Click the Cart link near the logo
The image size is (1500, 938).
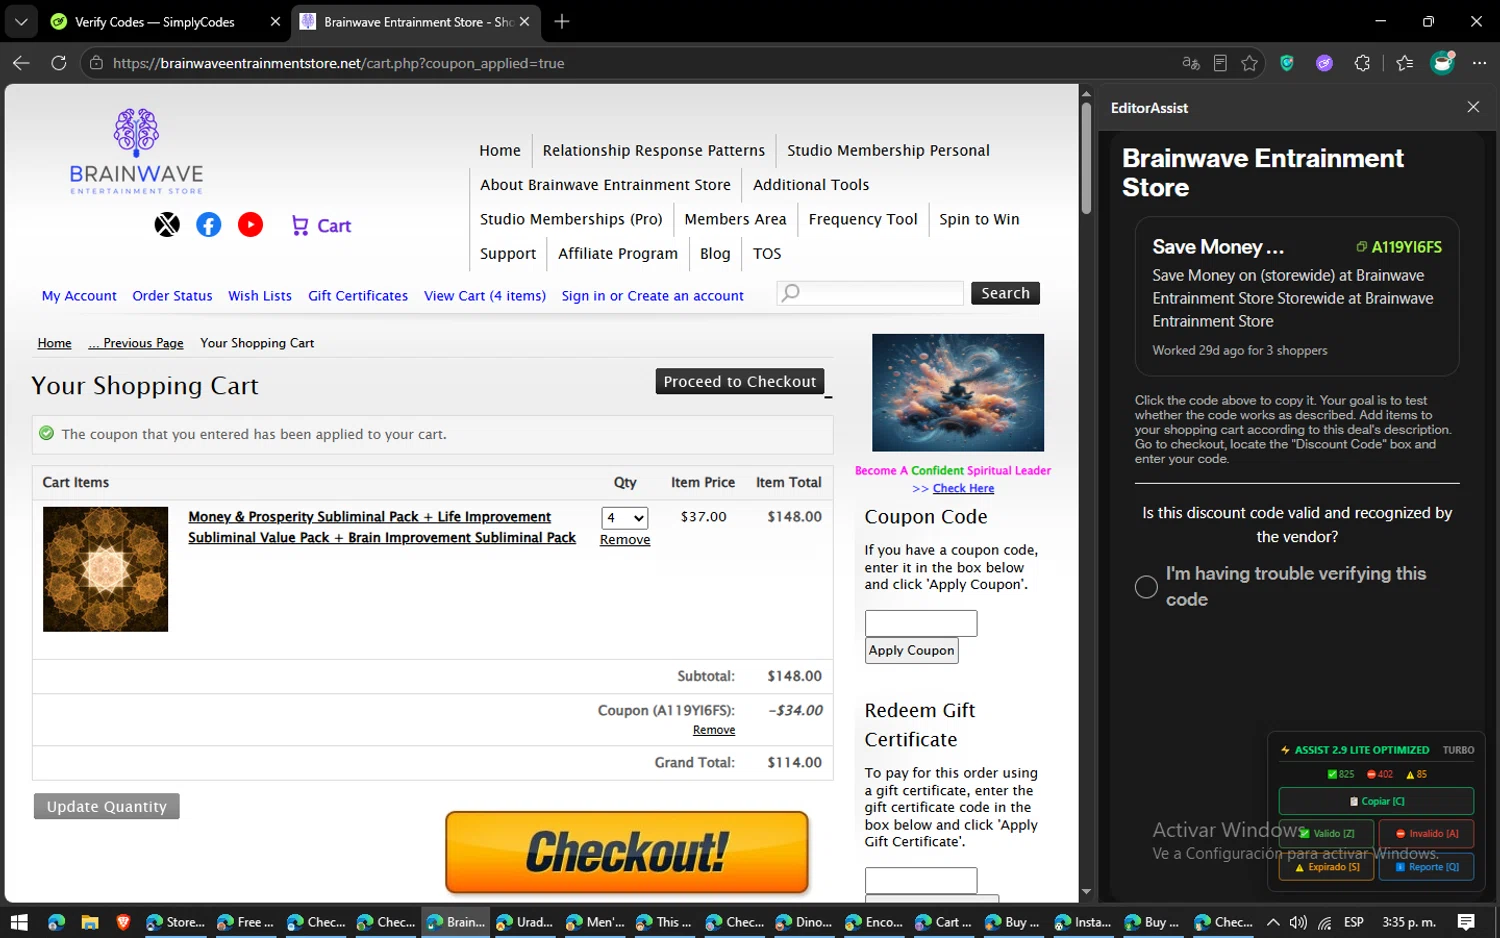[x=321, y=226]
